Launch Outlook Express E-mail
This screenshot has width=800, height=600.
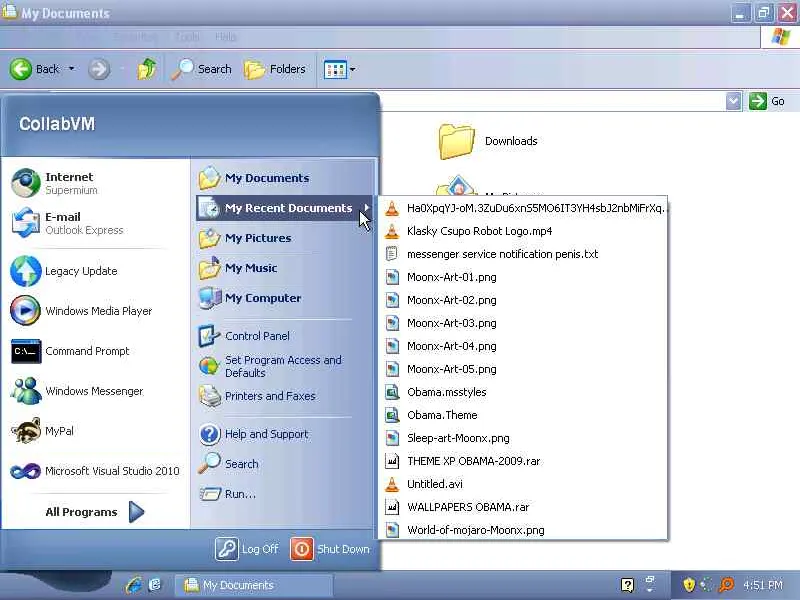pos(95,223)
